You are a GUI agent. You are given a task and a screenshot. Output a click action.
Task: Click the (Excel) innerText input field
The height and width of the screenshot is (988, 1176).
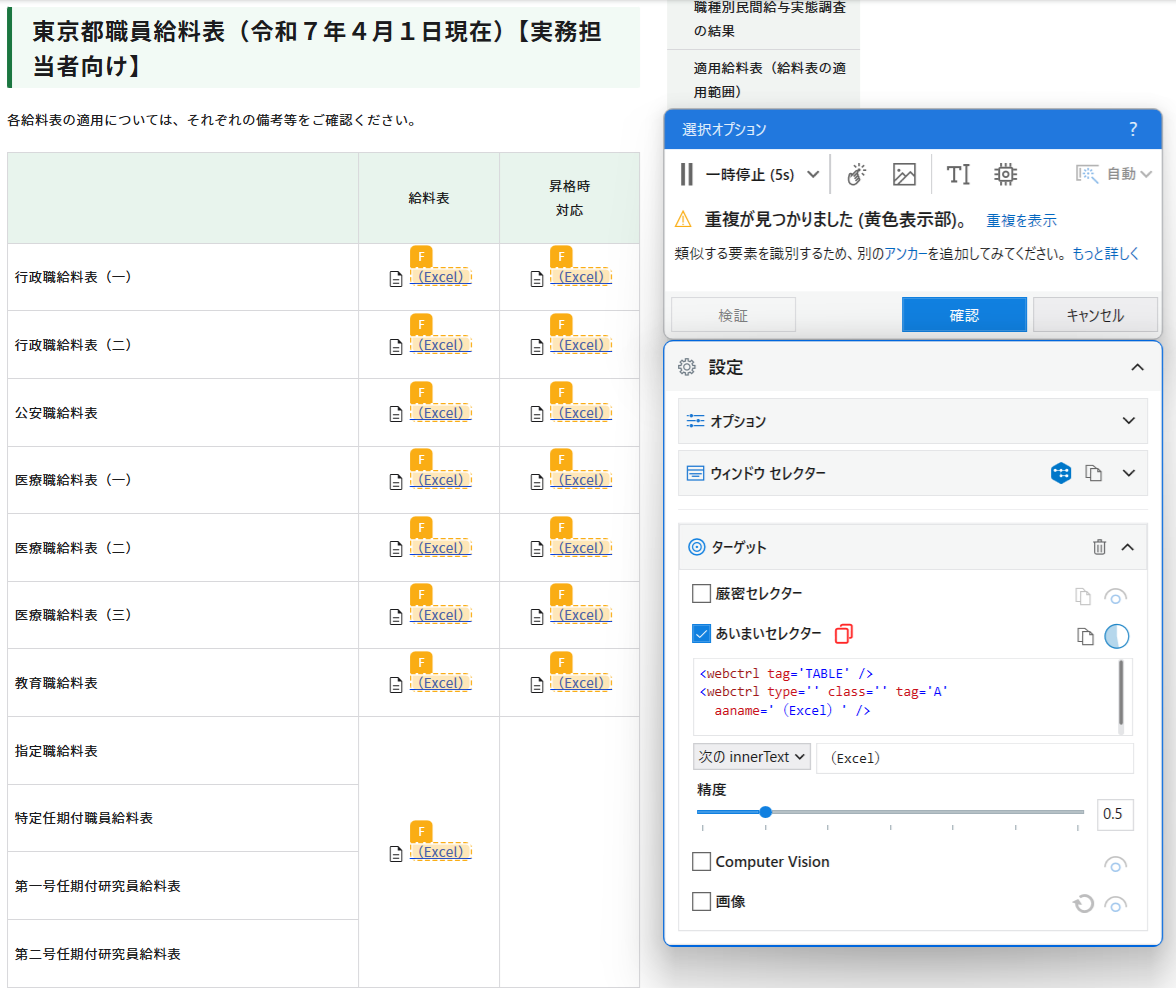(x=974, y=758)
